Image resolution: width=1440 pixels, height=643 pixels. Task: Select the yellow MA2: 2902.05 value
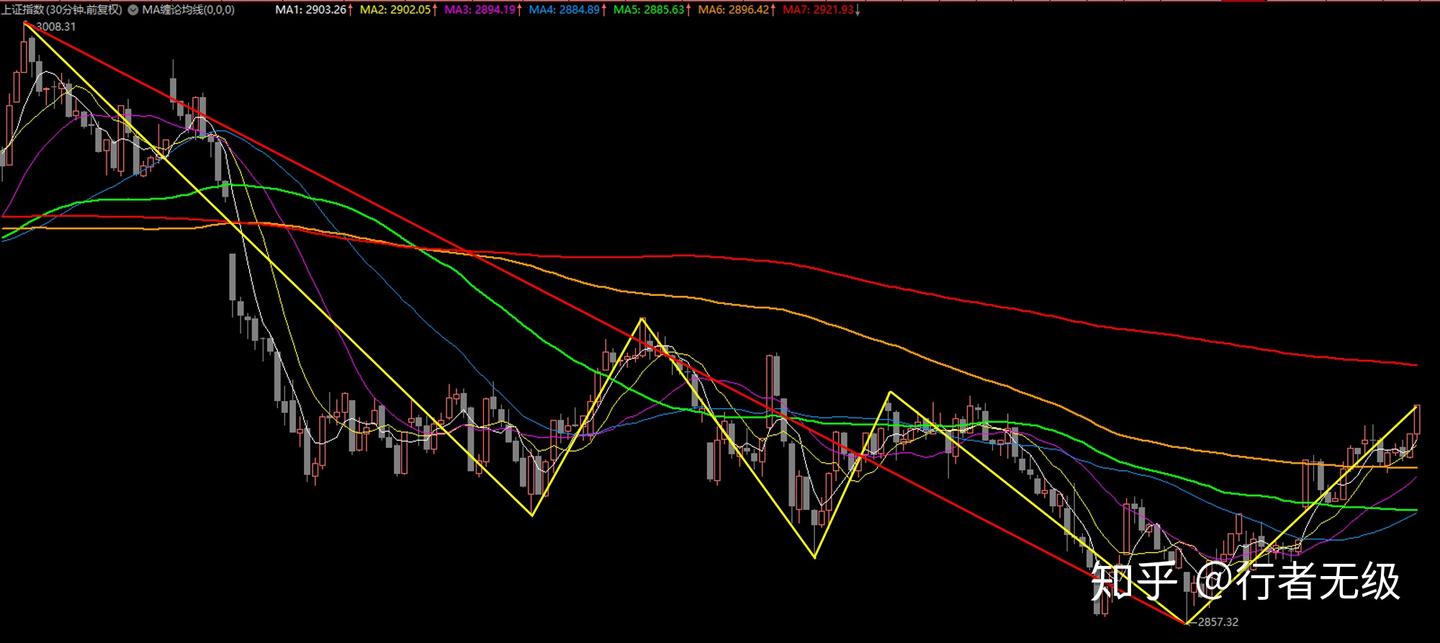(x=397, y=9)
